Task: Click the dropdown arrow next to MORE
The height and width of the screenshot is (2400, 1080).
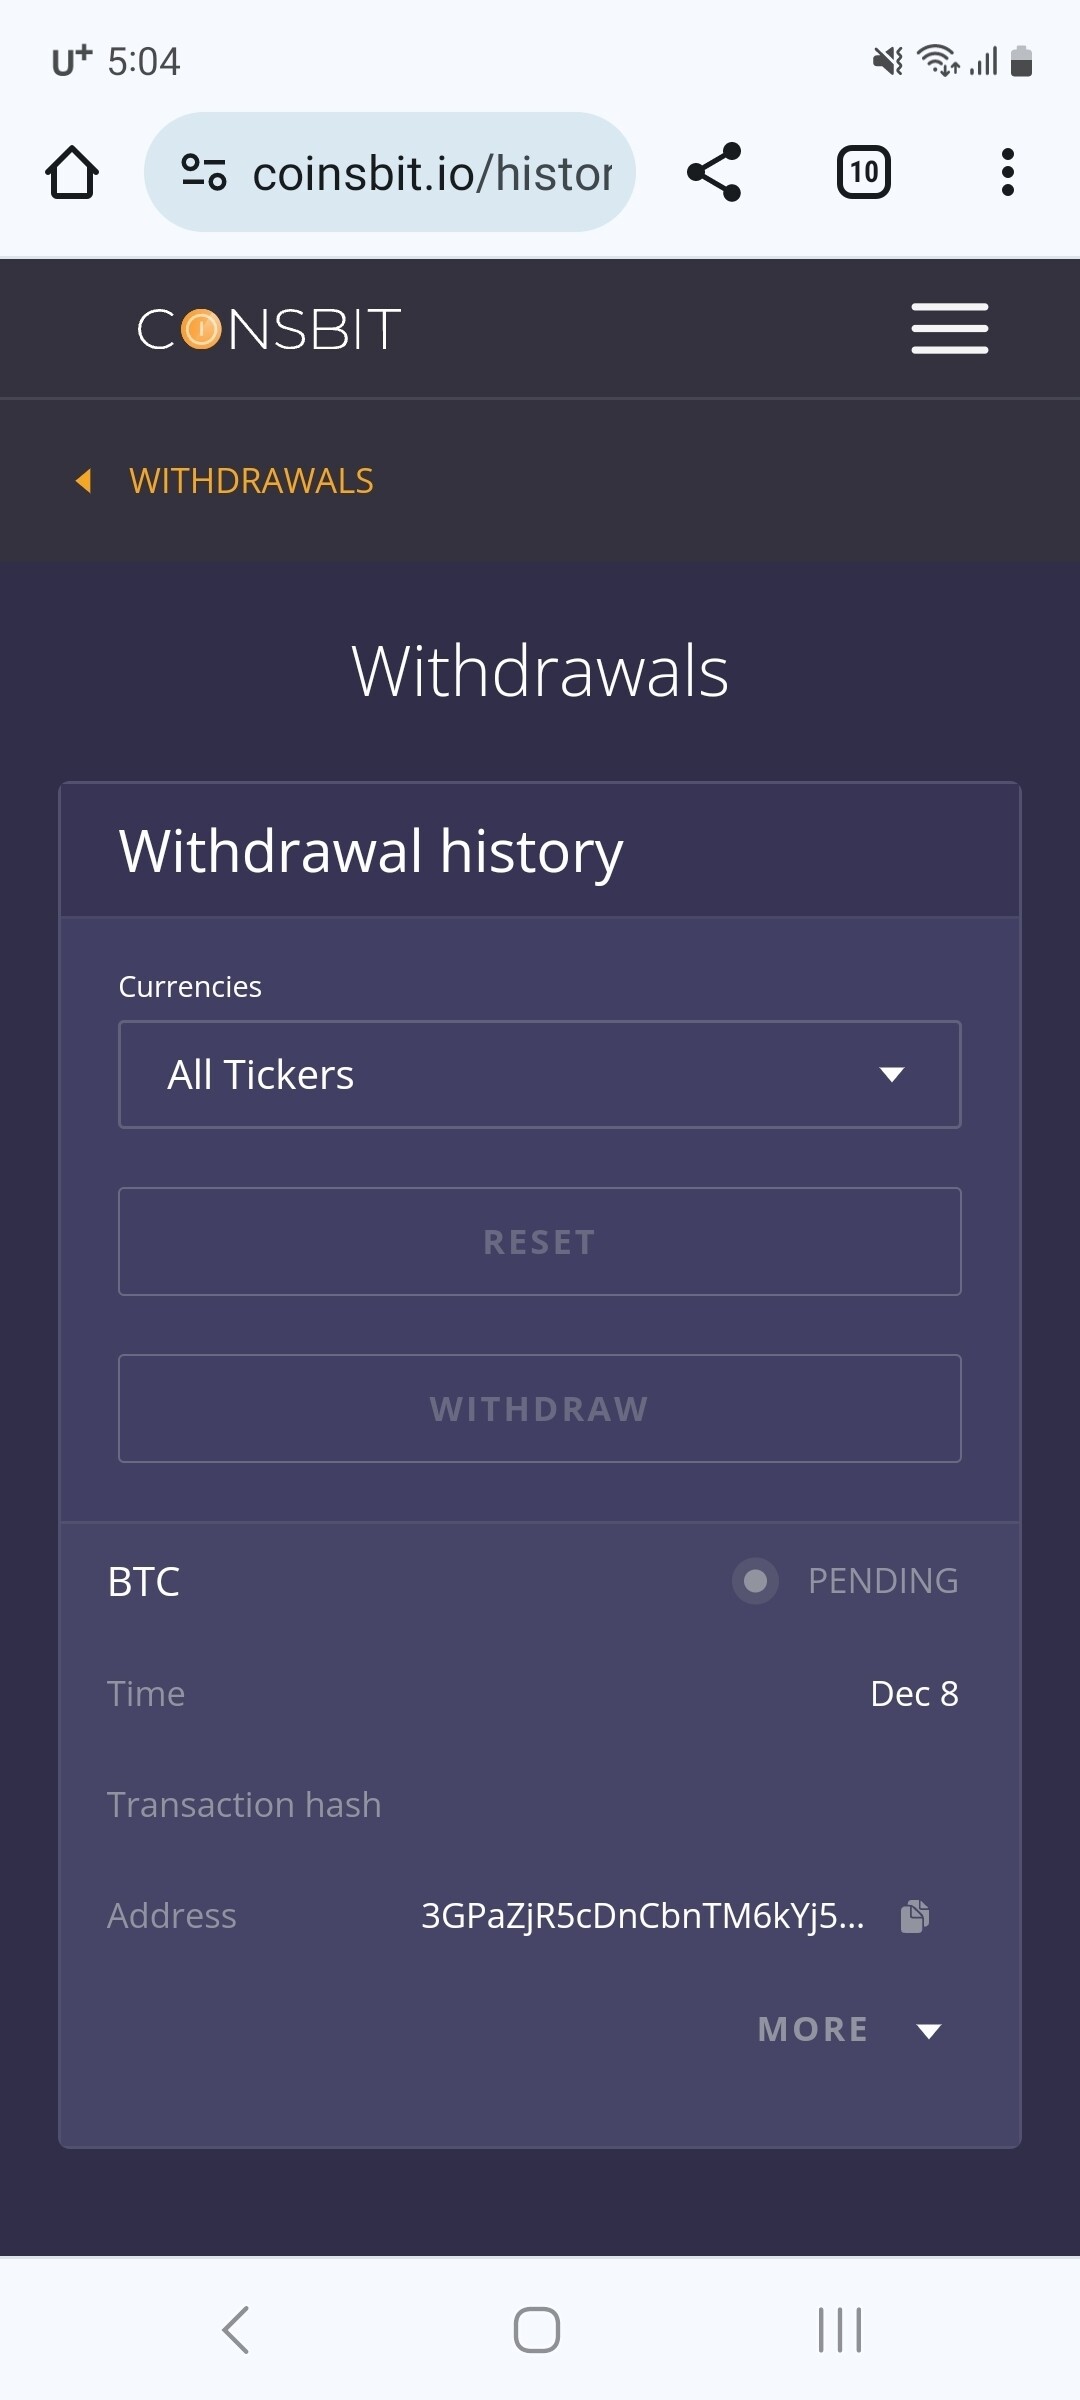Action: 929,2030
